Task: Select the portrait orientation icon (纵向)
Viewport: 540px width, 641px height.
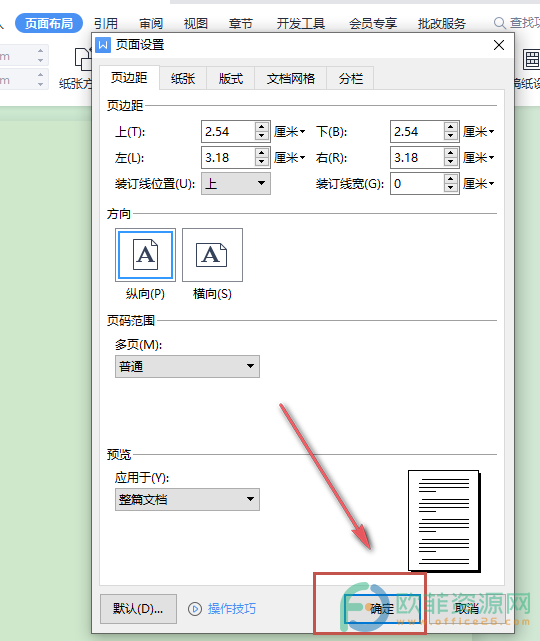Action: 146,255
